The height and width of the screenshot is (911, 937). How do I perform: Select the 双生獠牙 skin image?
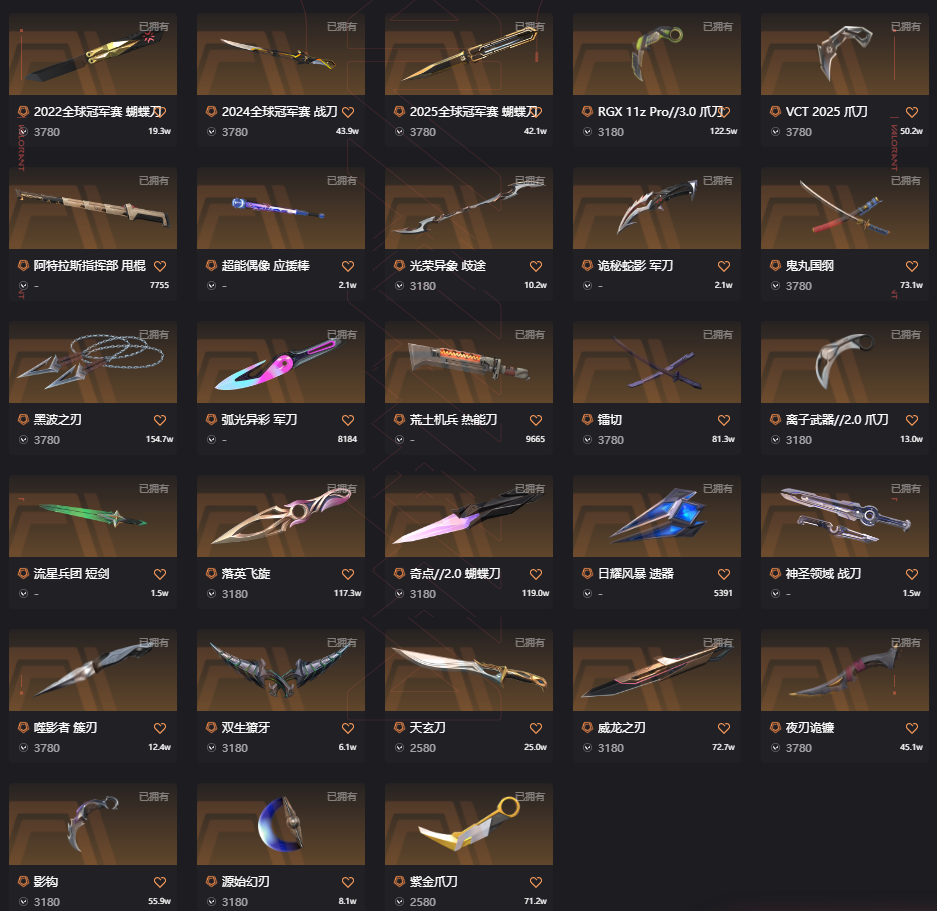point(281,670)
